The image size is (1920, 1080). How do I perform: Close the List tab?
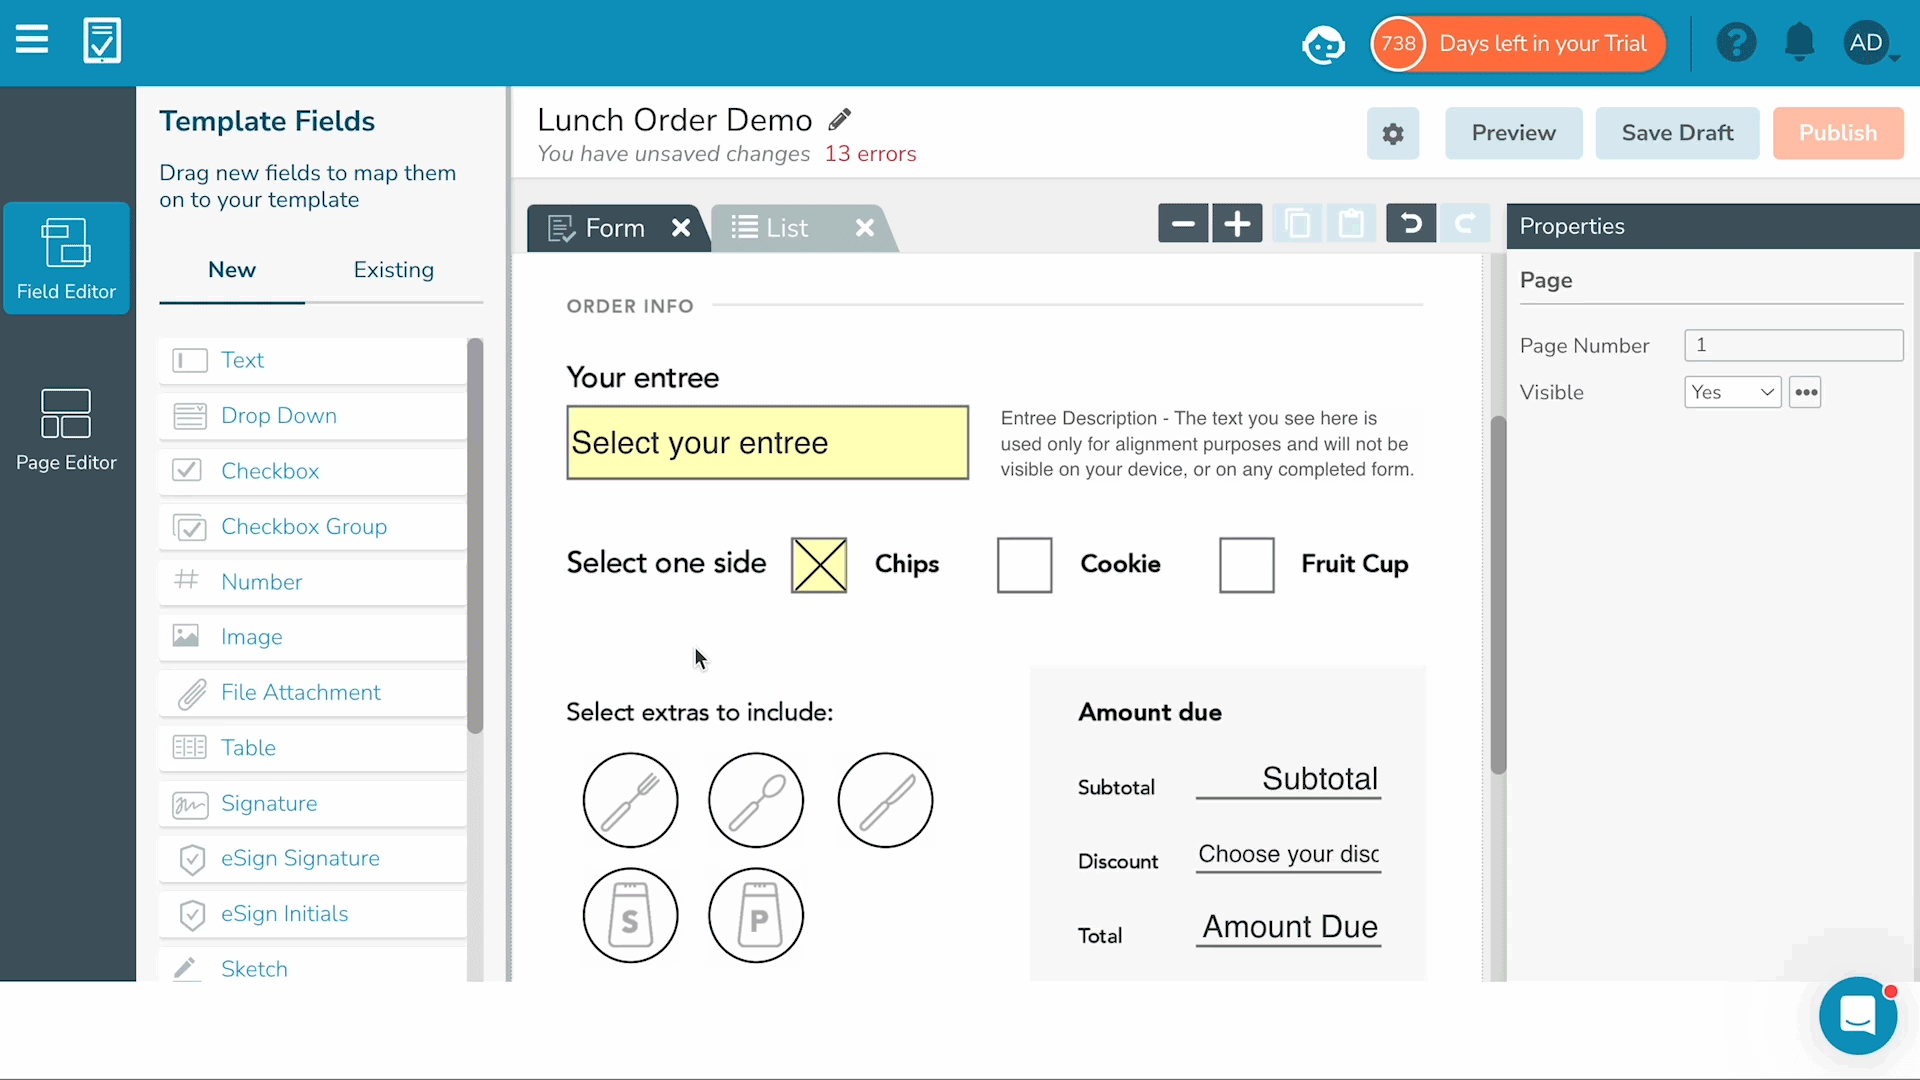[x=865, y=228]
